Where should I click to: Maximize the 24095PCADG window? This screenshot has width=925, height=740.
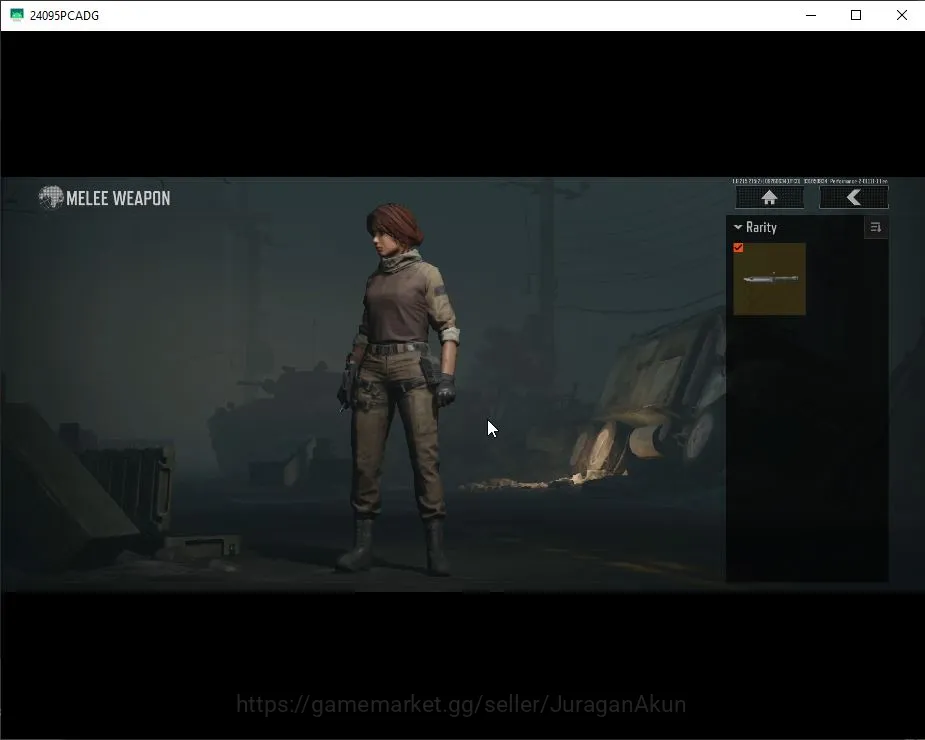click(x=856, y=15)
